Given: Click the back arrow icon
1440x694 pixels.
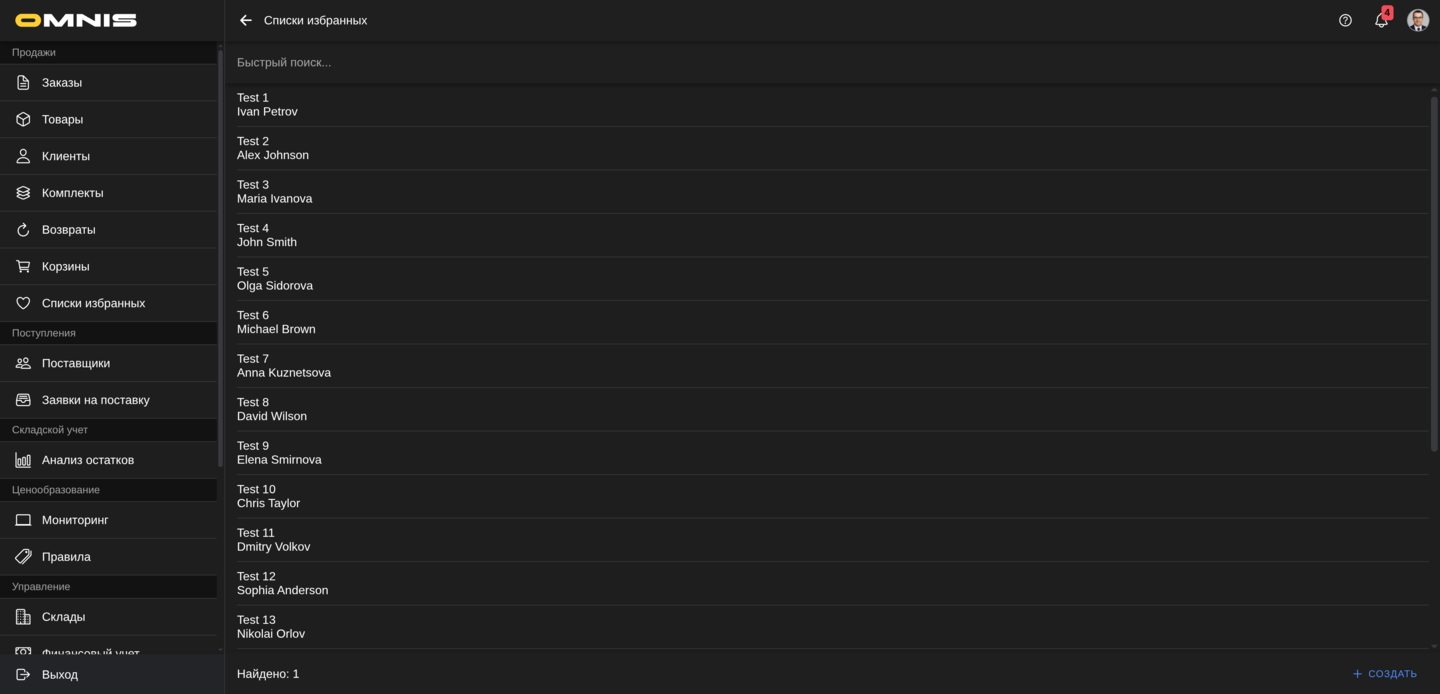Looking at the screenshot, I should coord(246,20).
